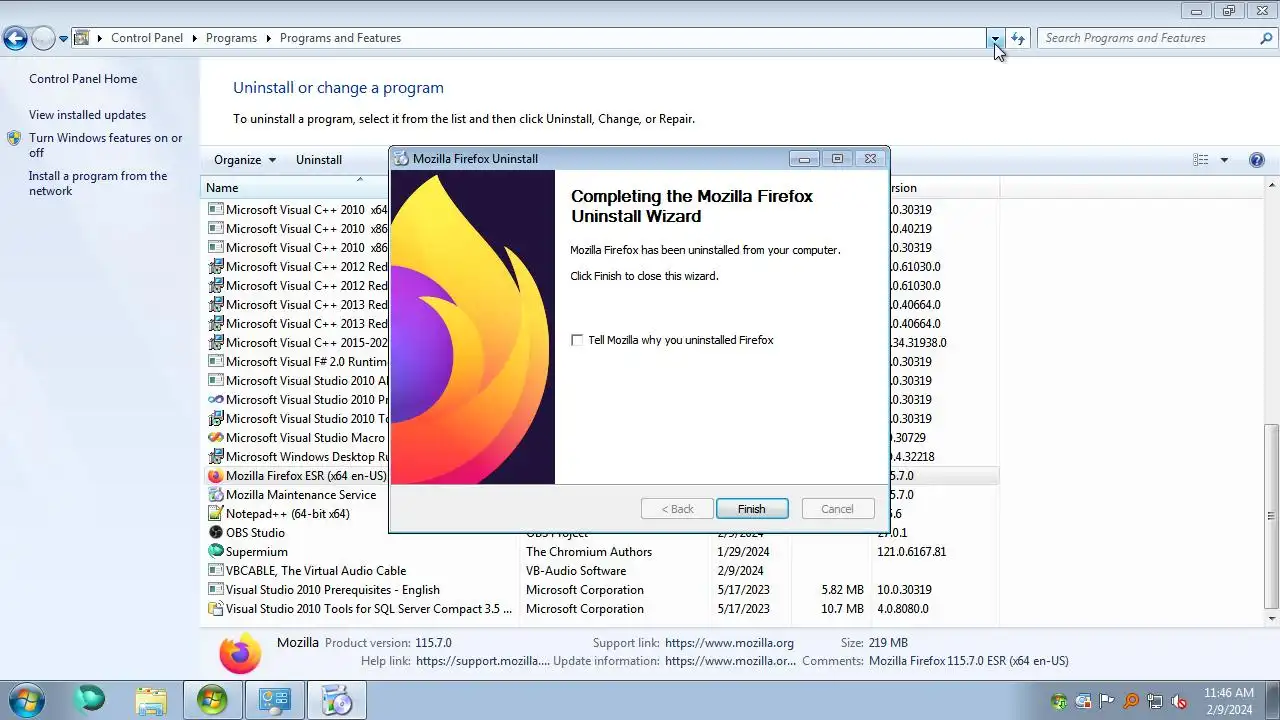Expand the address bar history dropdown
Image resolution: width=1280 pixels, height=720 pixels.
995,38
